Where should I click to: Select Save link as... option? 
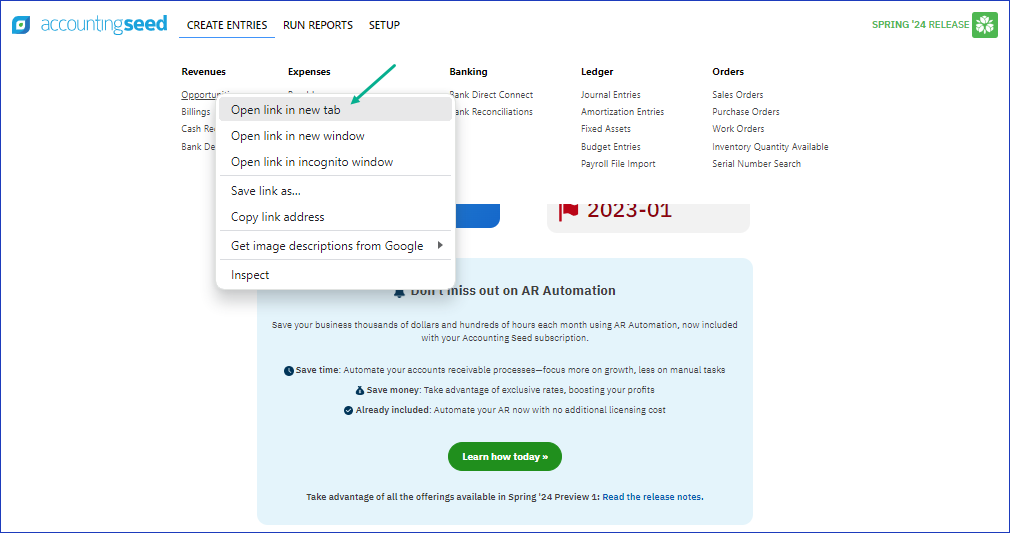pyautogui.click(x=336, y=191)
